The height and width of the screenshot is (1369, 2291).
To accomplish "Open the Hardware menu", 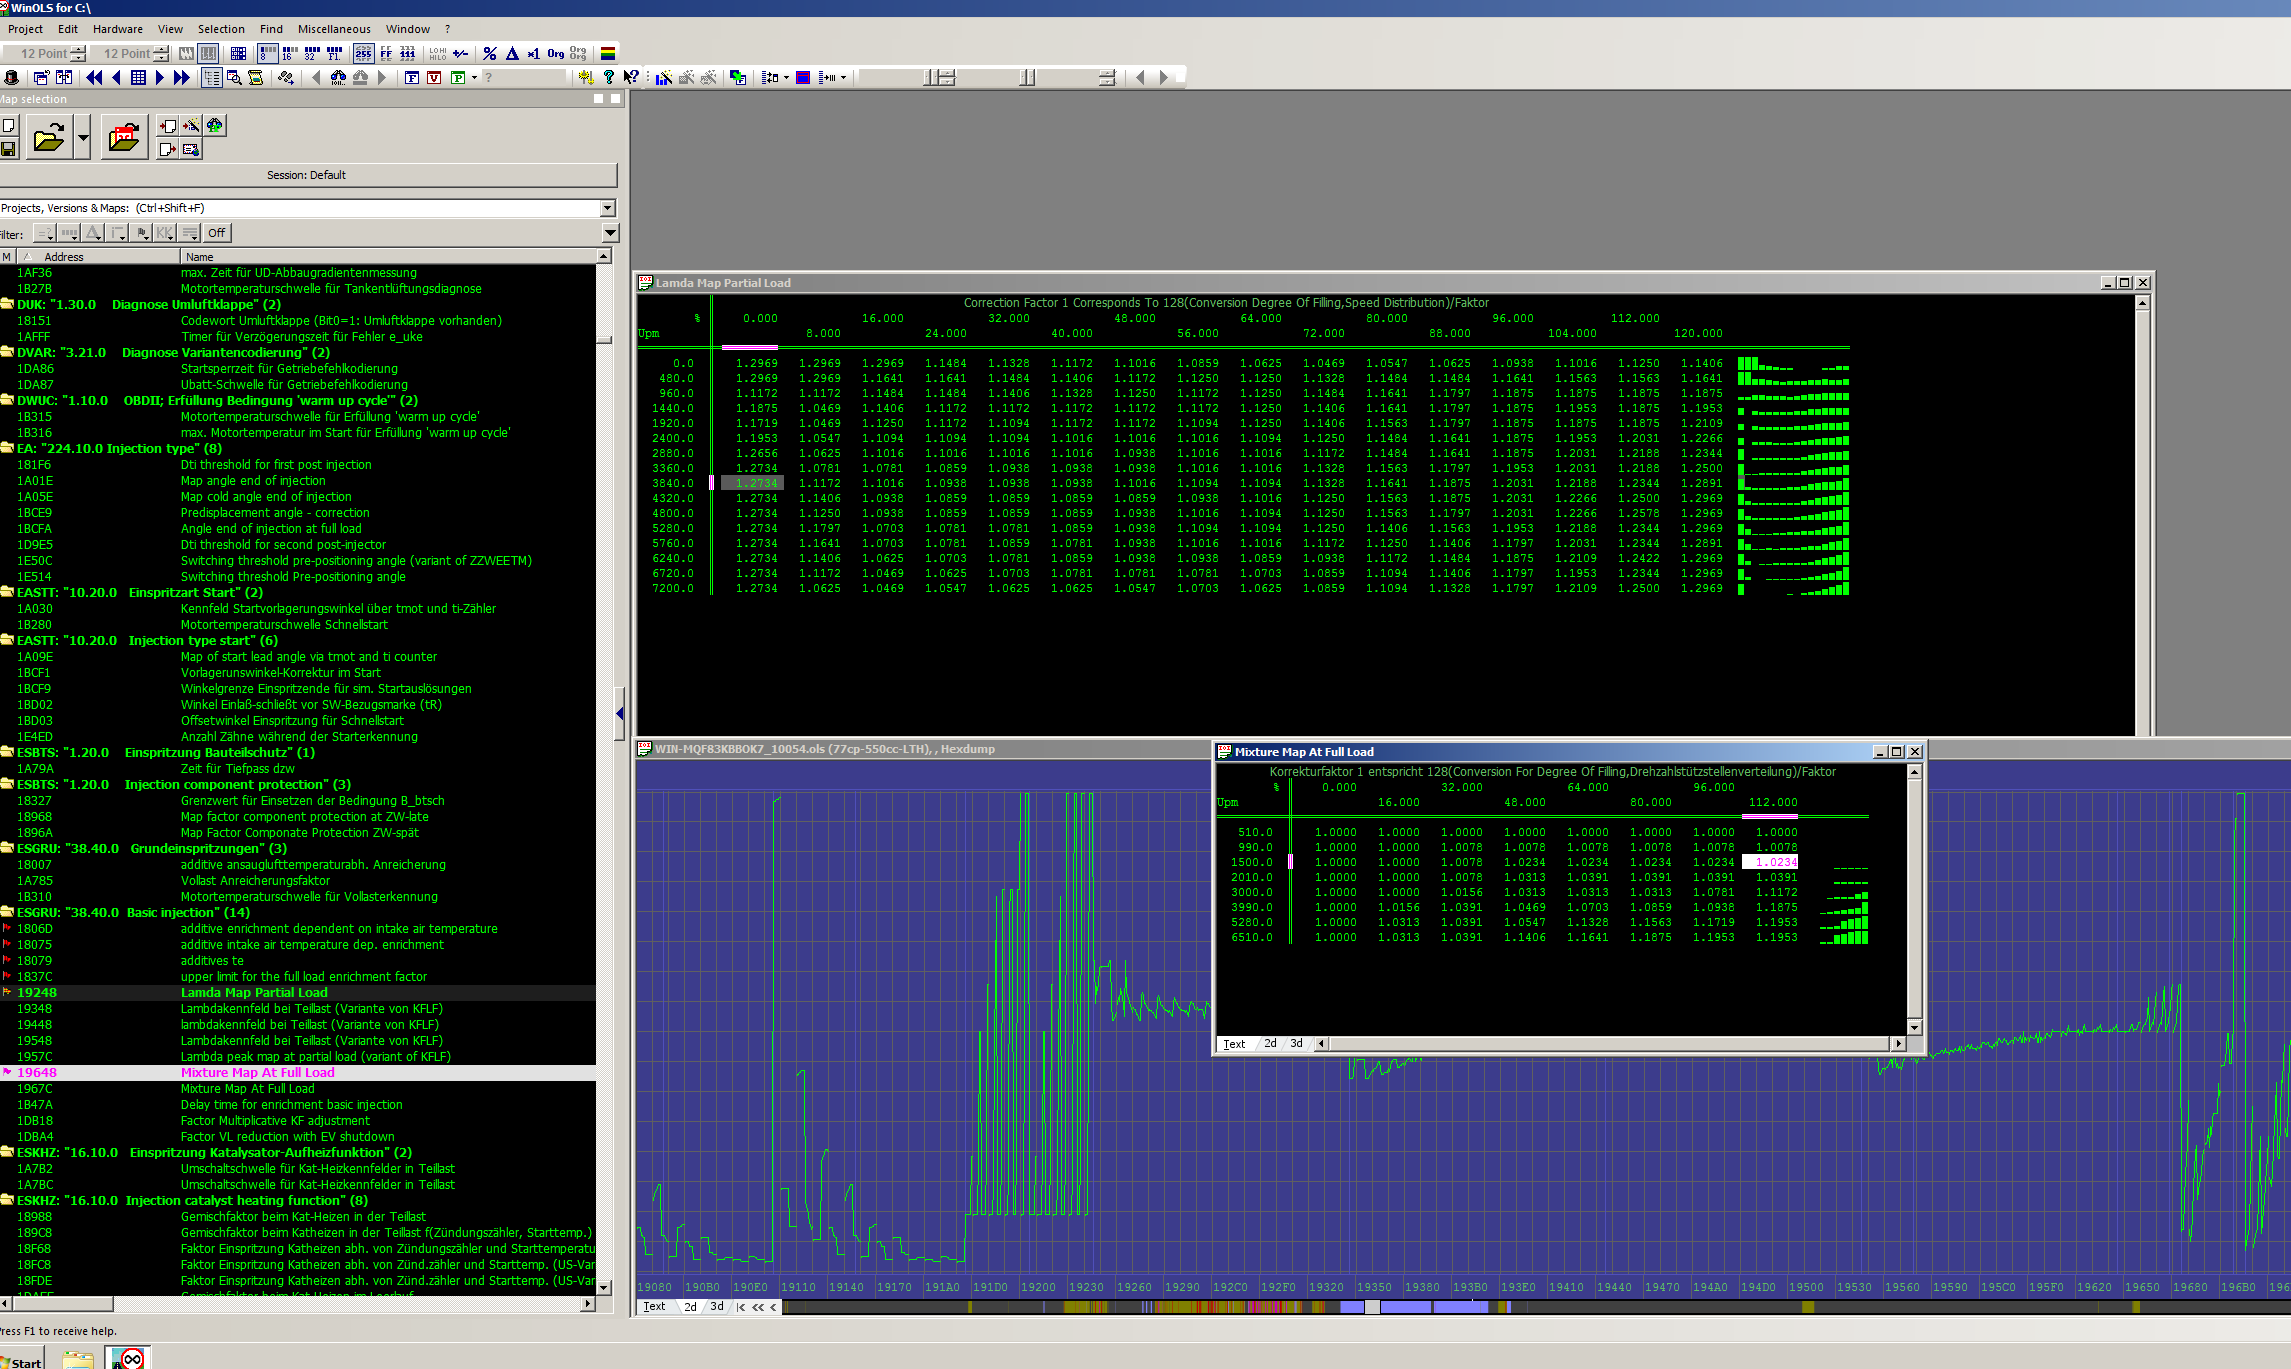I will (117, 29).
